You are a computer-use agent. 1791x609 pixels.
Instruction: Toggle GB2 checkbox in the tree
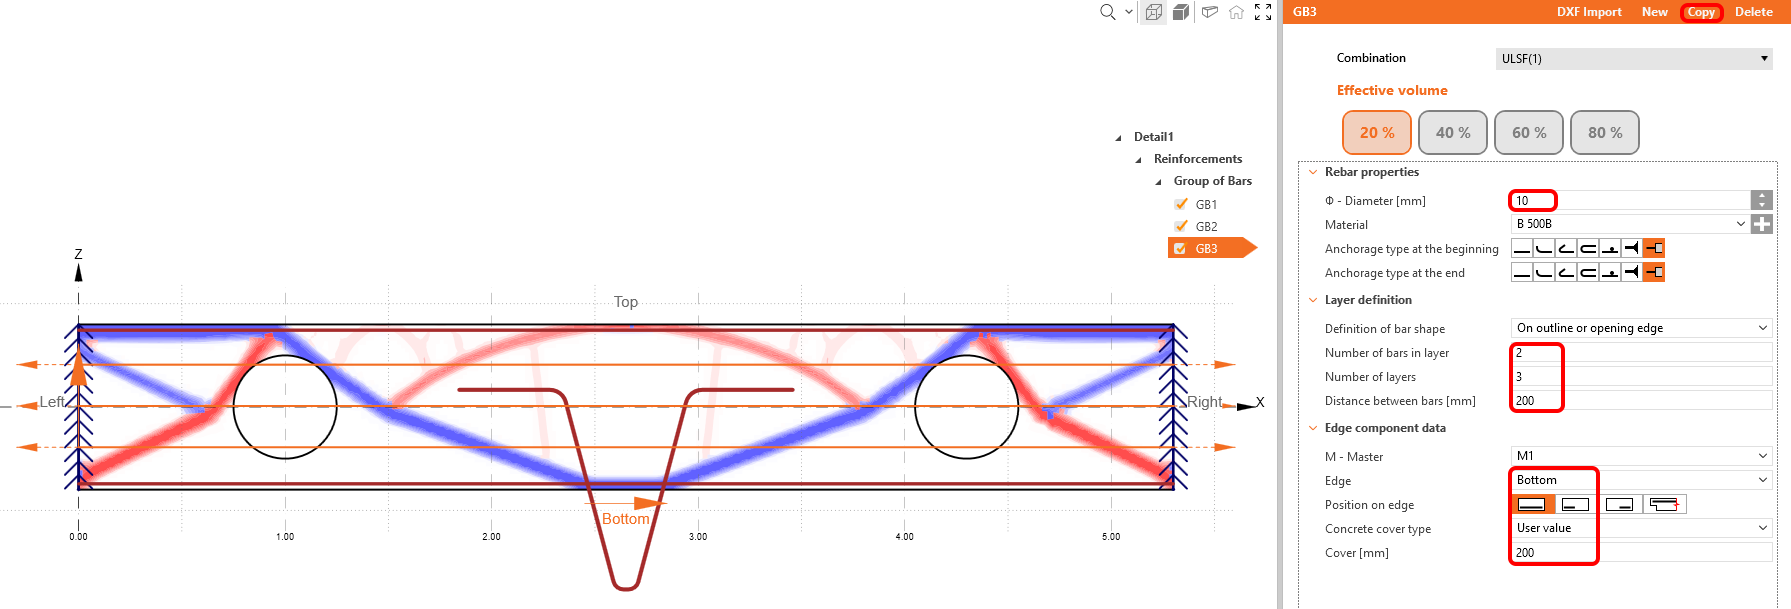coord(1181,226)
